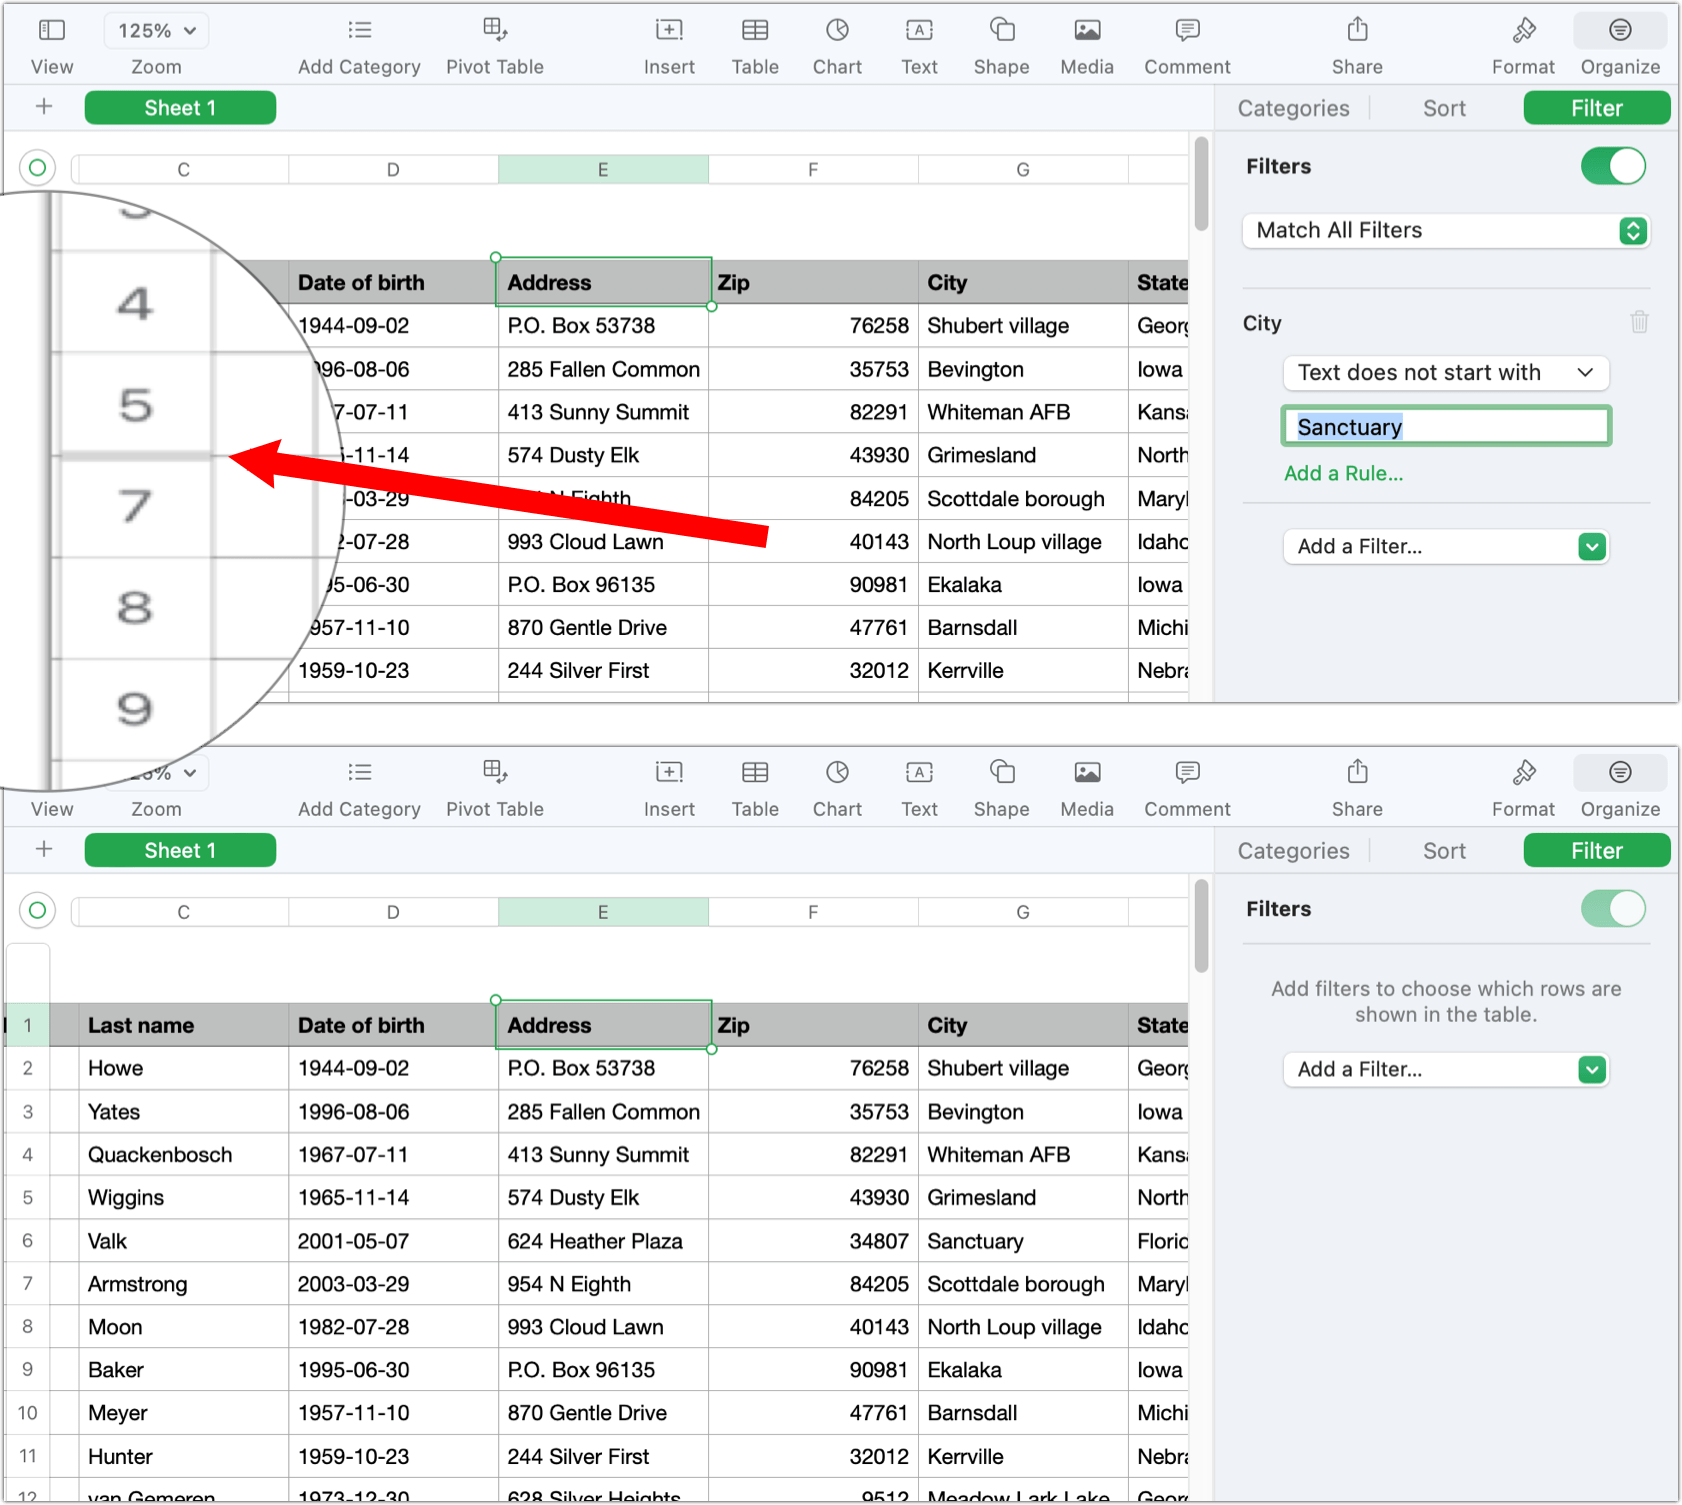
Task: Delete the City filter with trash icon
Action: [1639, 322]
